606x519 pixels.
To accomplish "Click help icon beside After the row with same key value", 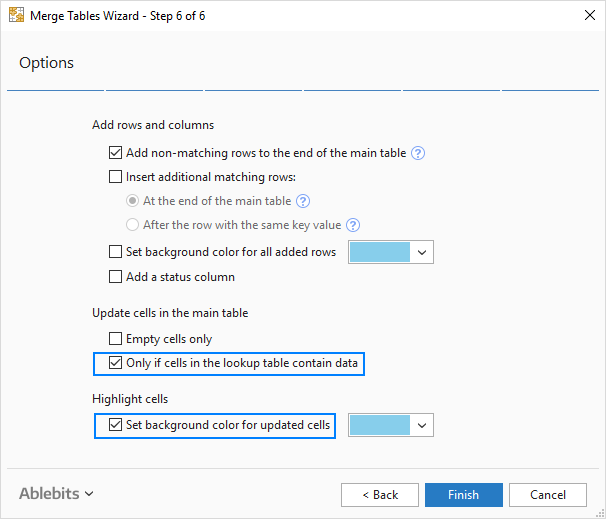I will (352, 225).
